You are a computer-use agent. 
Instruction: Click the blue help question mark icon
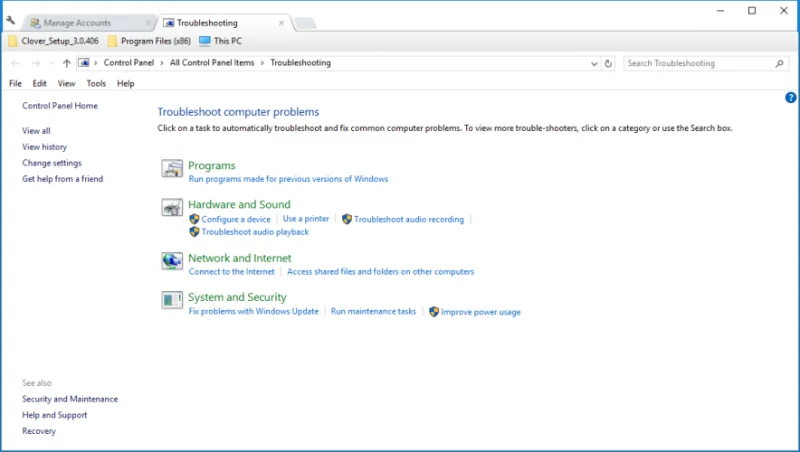[790, 97]
